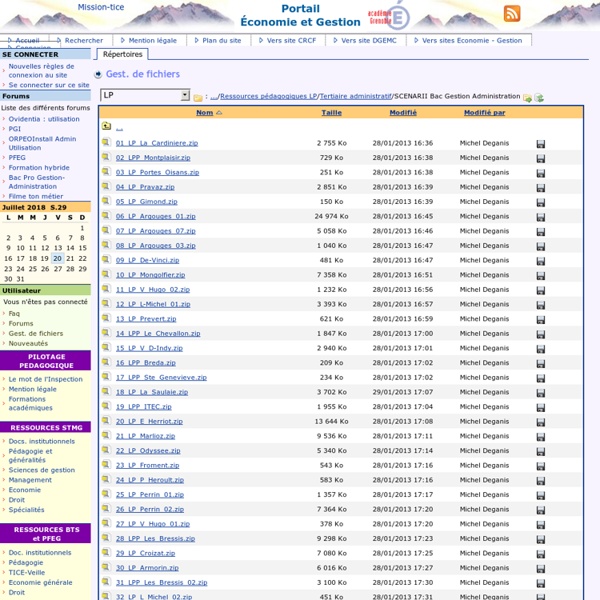
Task: Open 15_LP_V_D-Indy.zip file link
Action: tap(149, 348)
